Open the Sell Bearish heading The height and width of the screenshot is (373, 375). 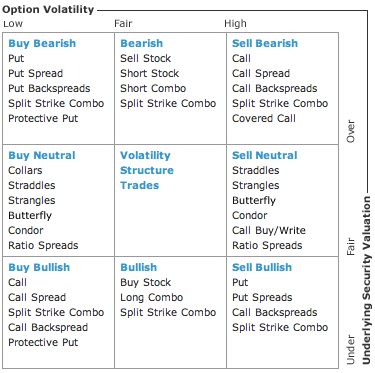pyautogui.click(x=265, y=43)
